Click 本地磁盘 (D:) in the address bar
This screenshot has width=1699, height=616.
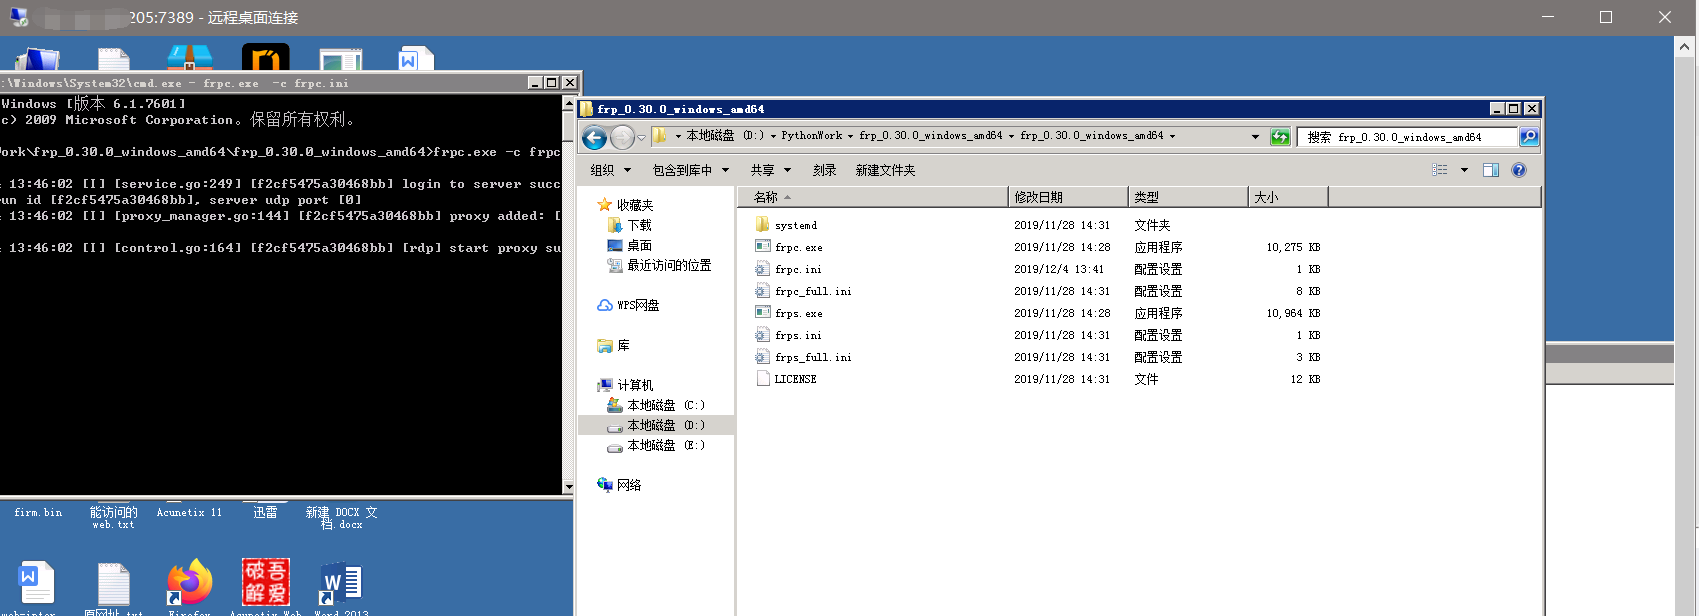point(725,136)
